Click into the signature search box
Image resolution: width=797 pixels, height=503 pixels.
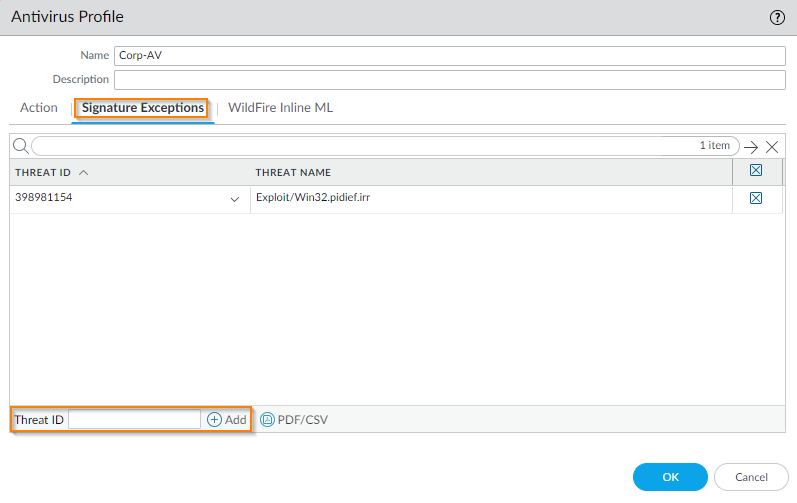360,146
